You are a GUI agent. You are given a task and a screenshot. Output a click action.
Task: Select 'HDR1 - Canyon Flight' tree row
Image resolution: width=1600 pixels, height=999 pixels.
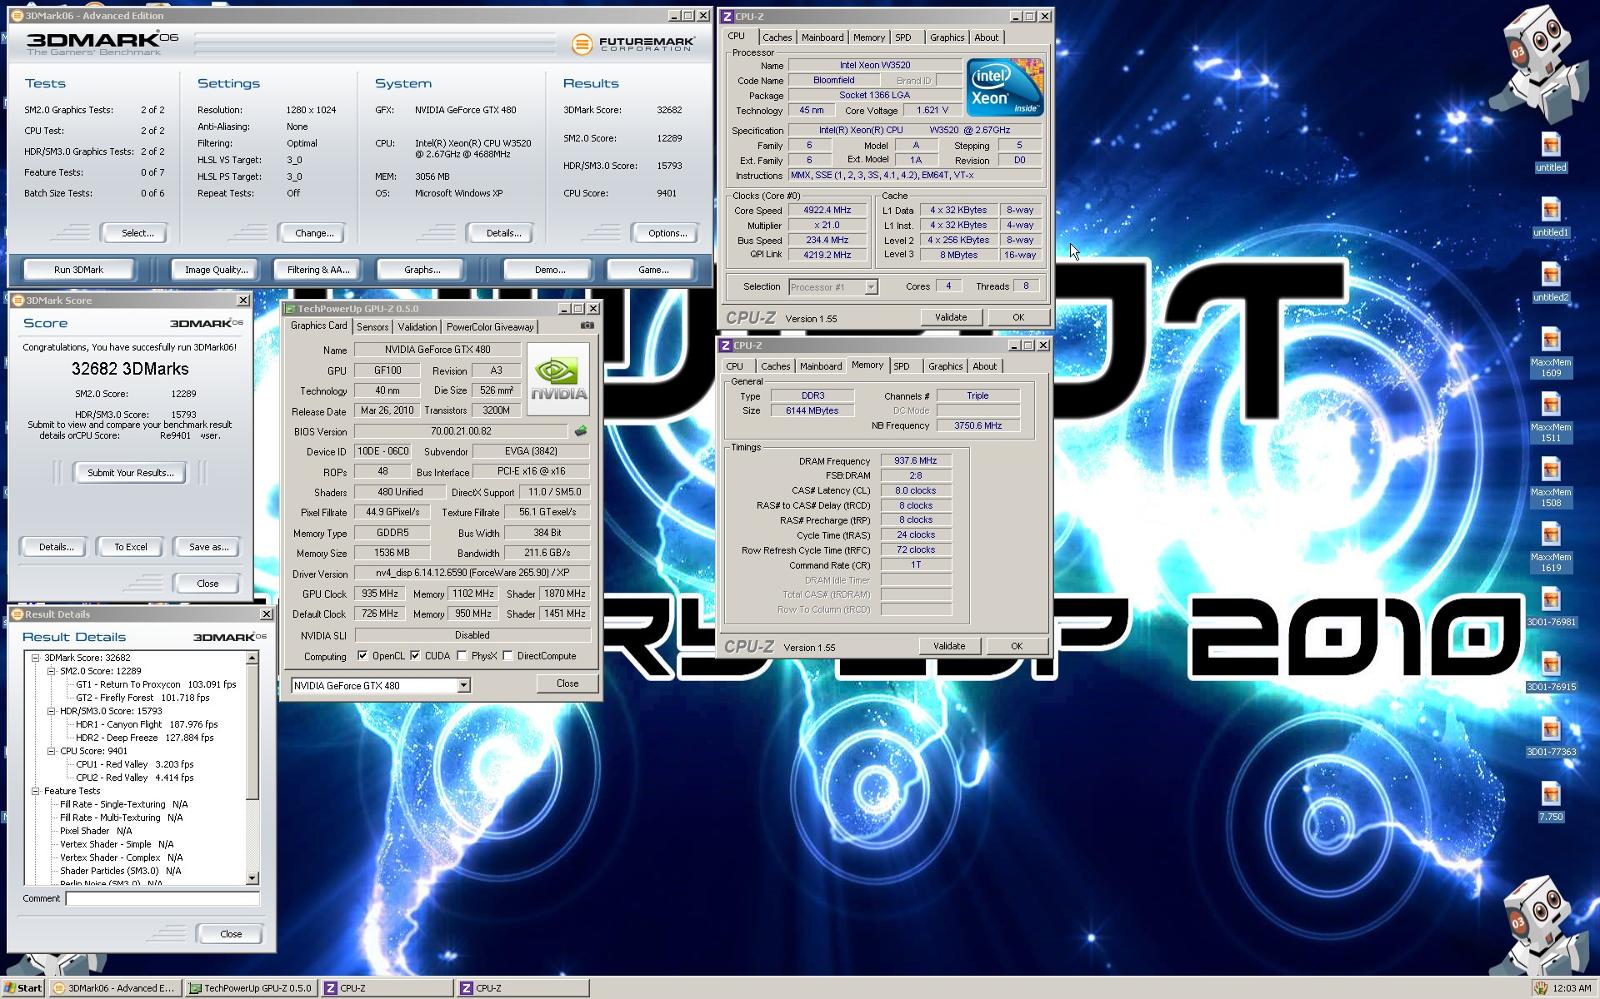[147, 725]
